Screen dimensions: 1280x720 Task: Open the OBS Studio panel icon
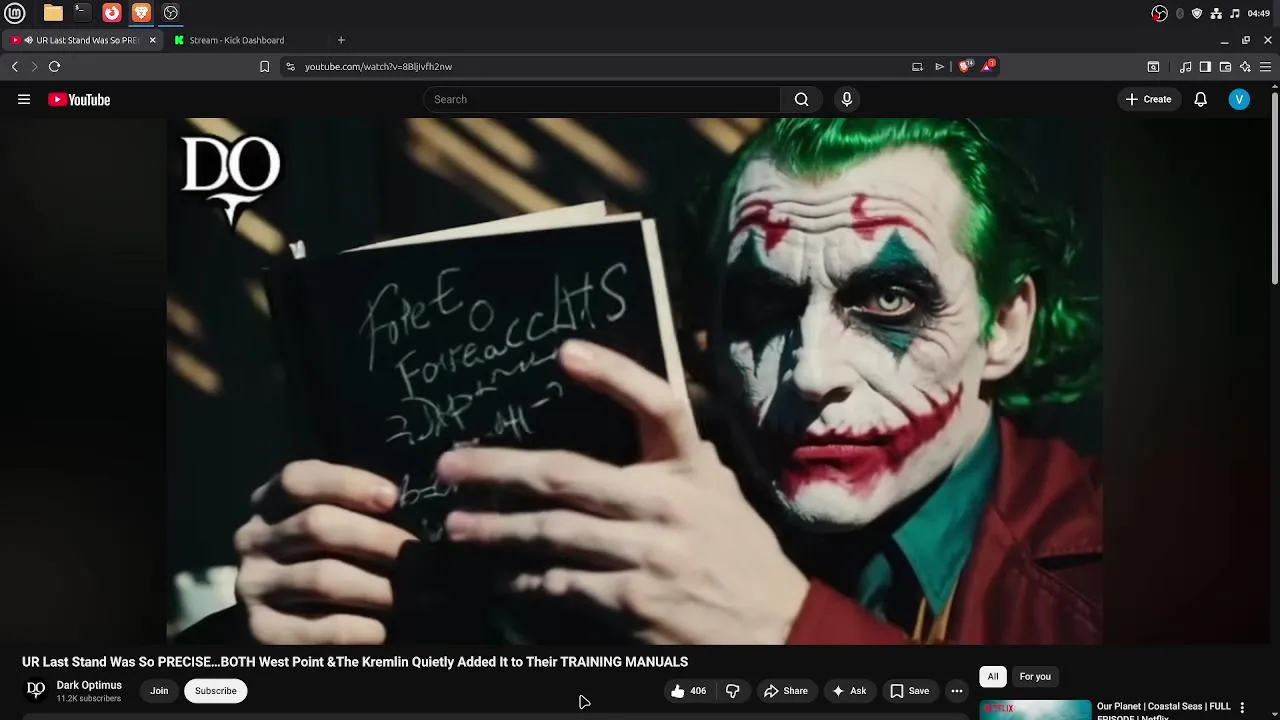[x=171, y=13]
